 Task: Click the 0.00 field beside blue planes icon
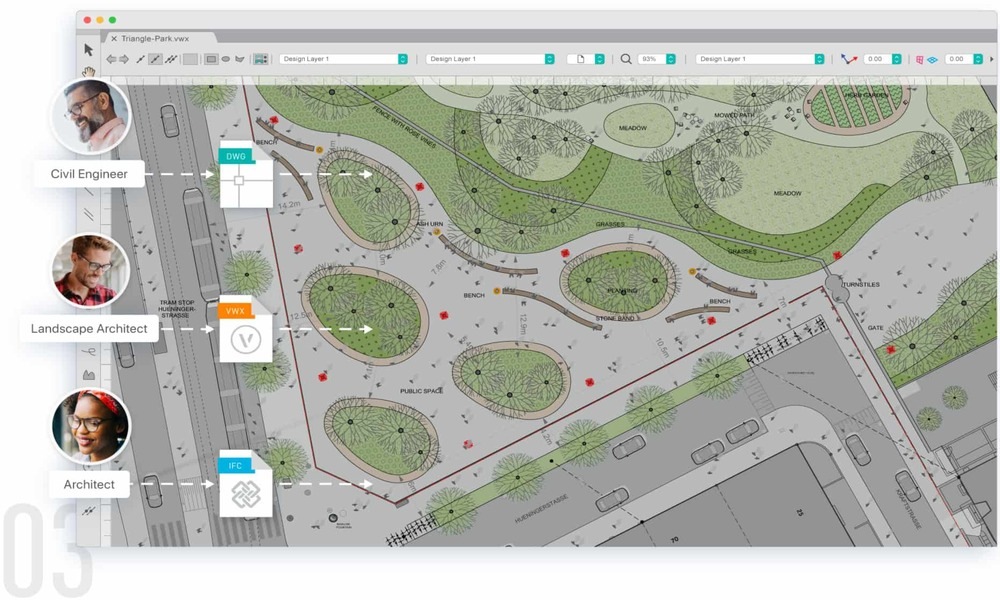(x=959, y=59)
